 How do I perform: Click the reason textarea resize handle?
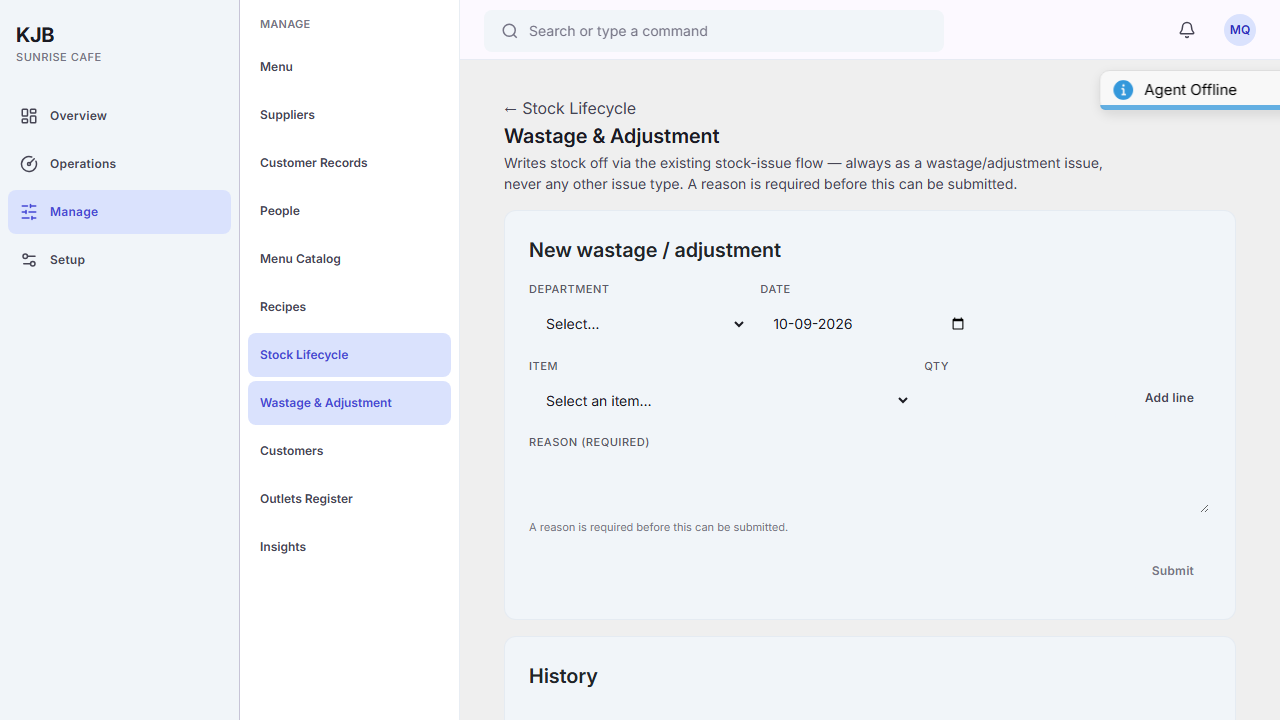tap(1204, 508)
